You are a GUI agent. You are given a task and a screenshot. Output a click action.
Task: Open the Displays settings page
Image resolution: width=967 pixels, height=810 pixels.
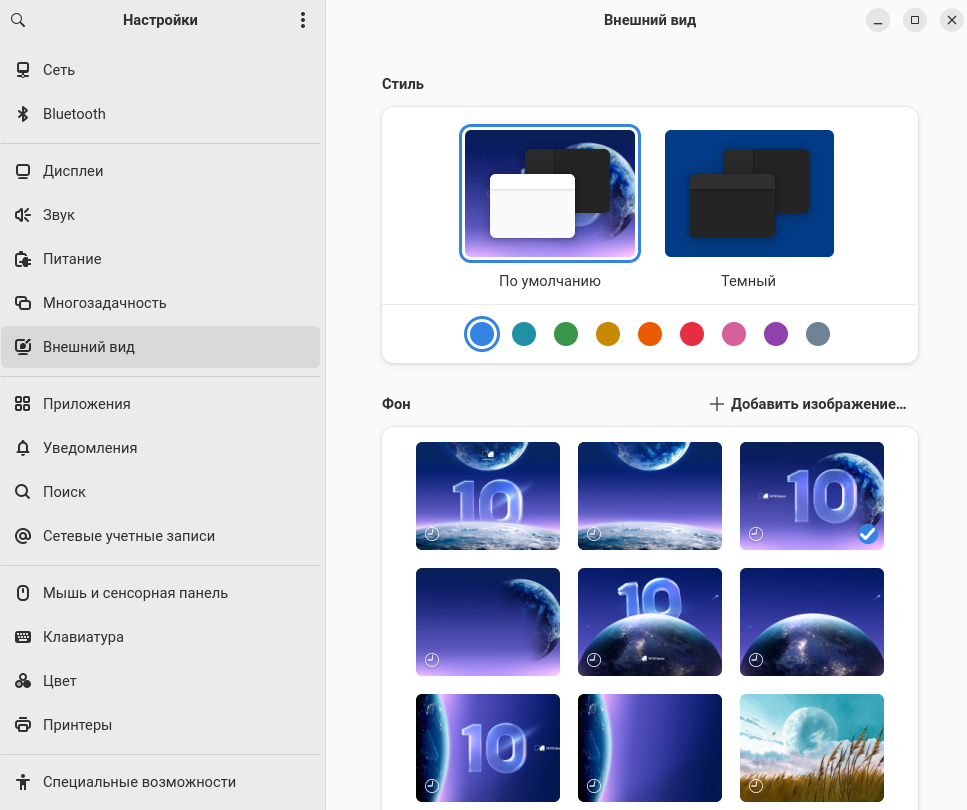click(73, 171)
